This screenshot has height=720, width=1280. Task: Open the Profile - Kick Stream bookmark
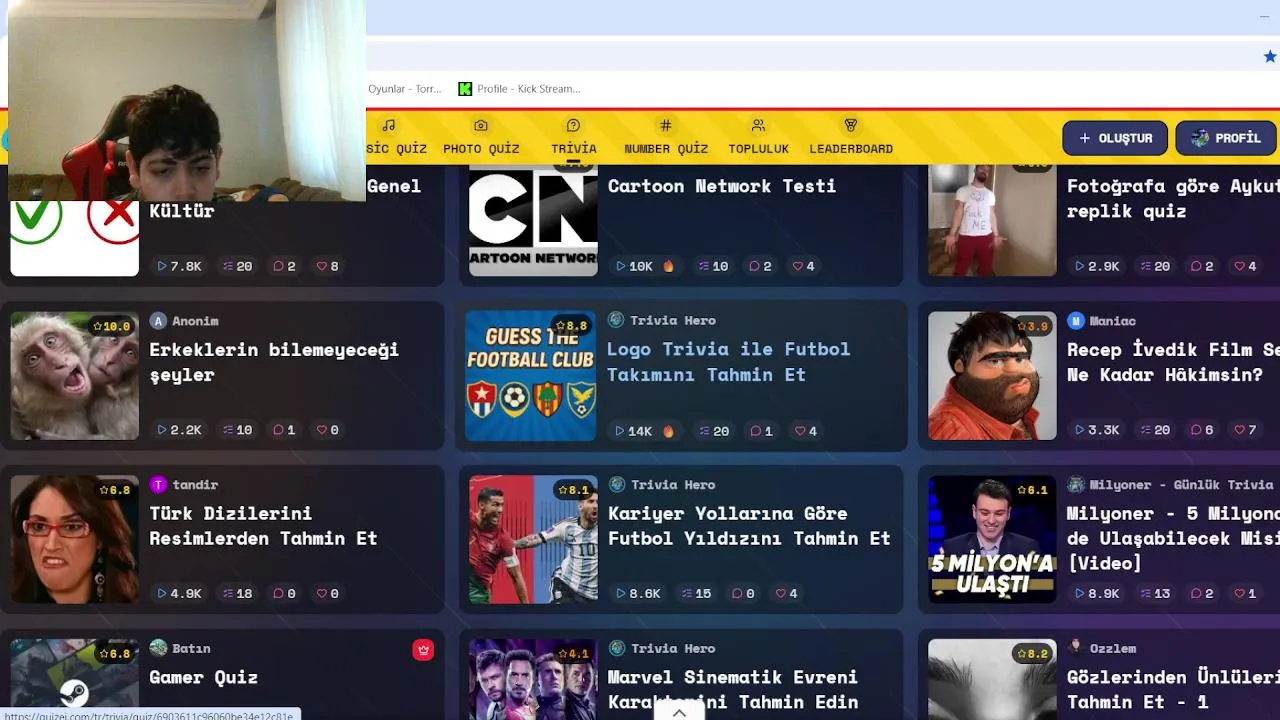click(x=519, y=89)
